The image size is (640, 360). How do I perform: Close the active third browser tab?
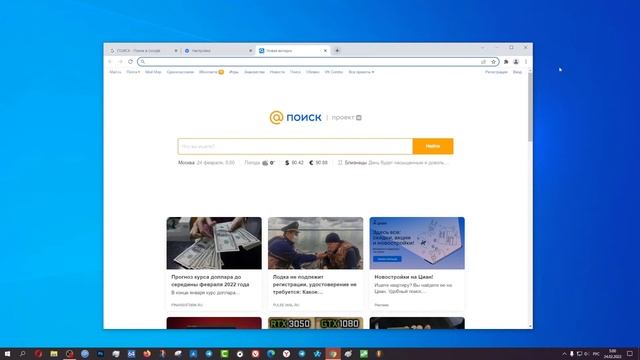325,51
